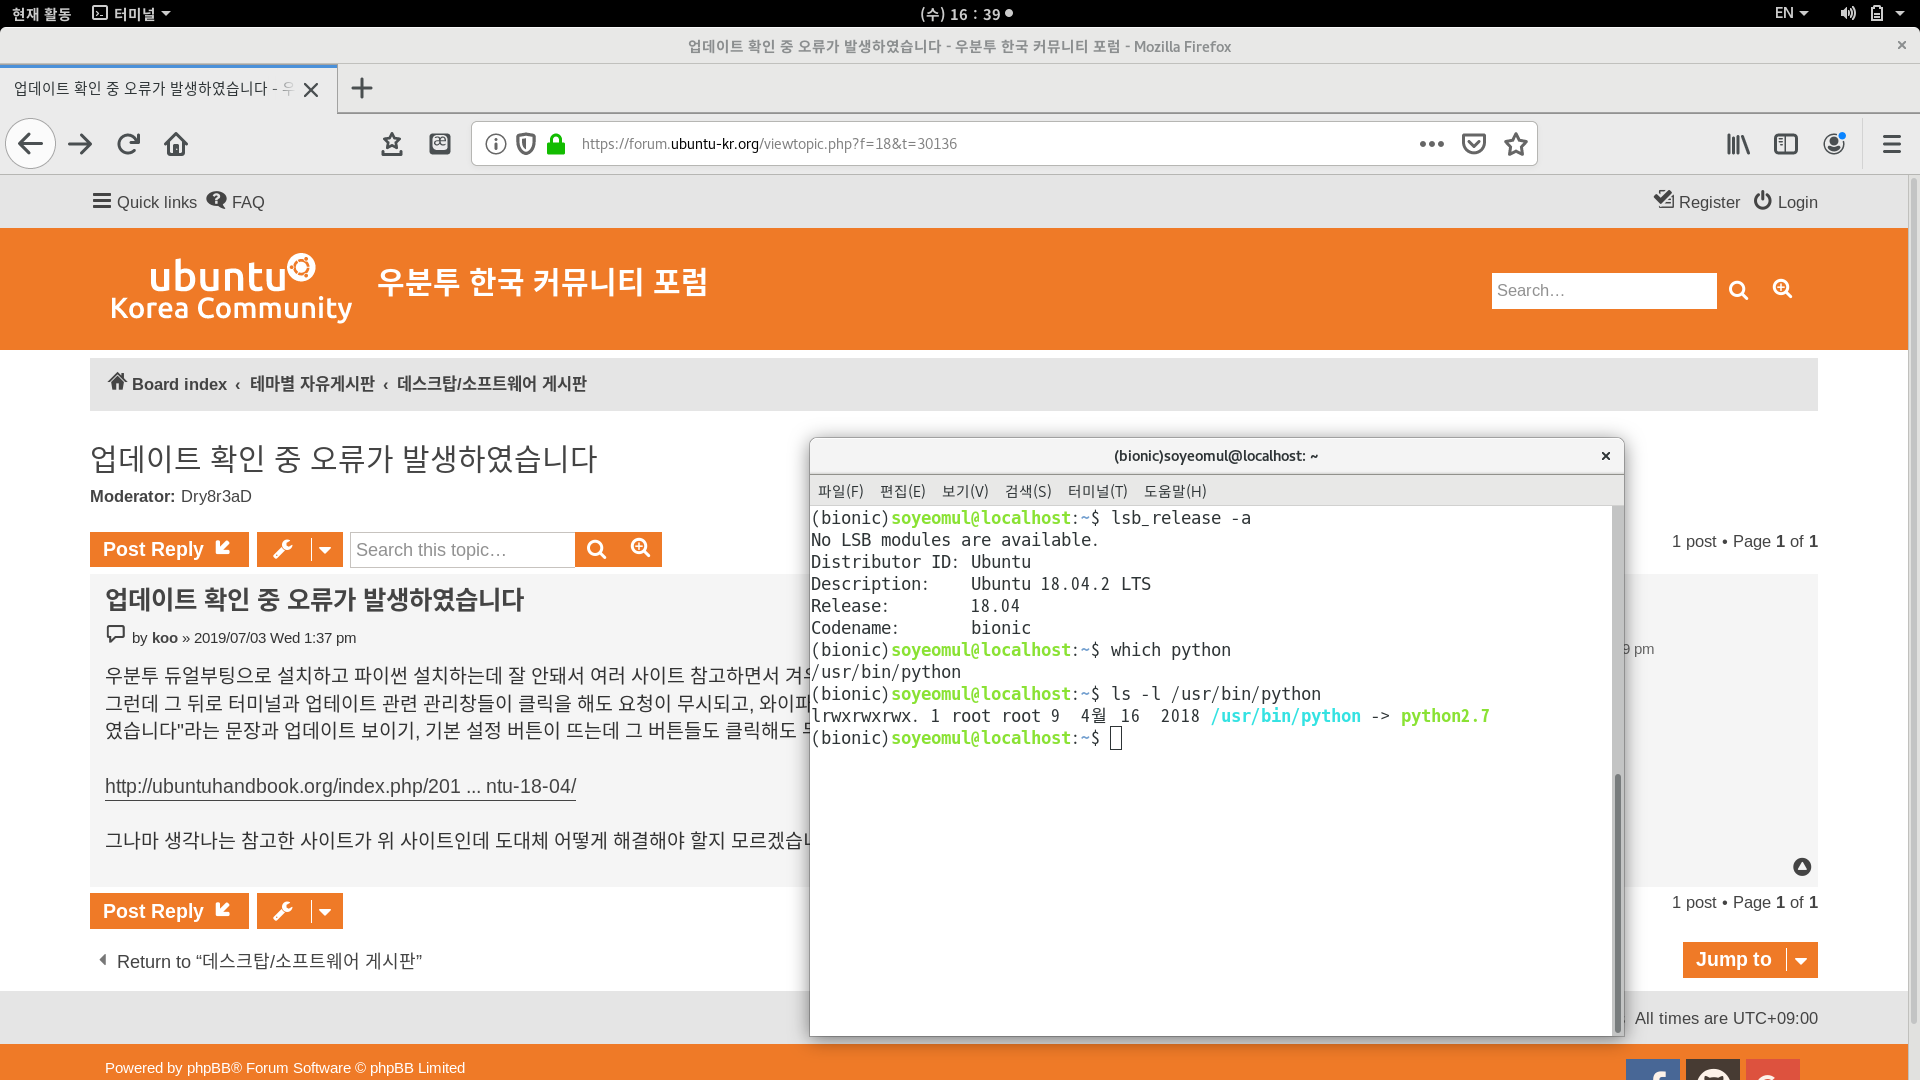Open tracking protection shield in address bar
Image resolution: width=1920 pixels, height=1080 pixels.
point(526,144)
